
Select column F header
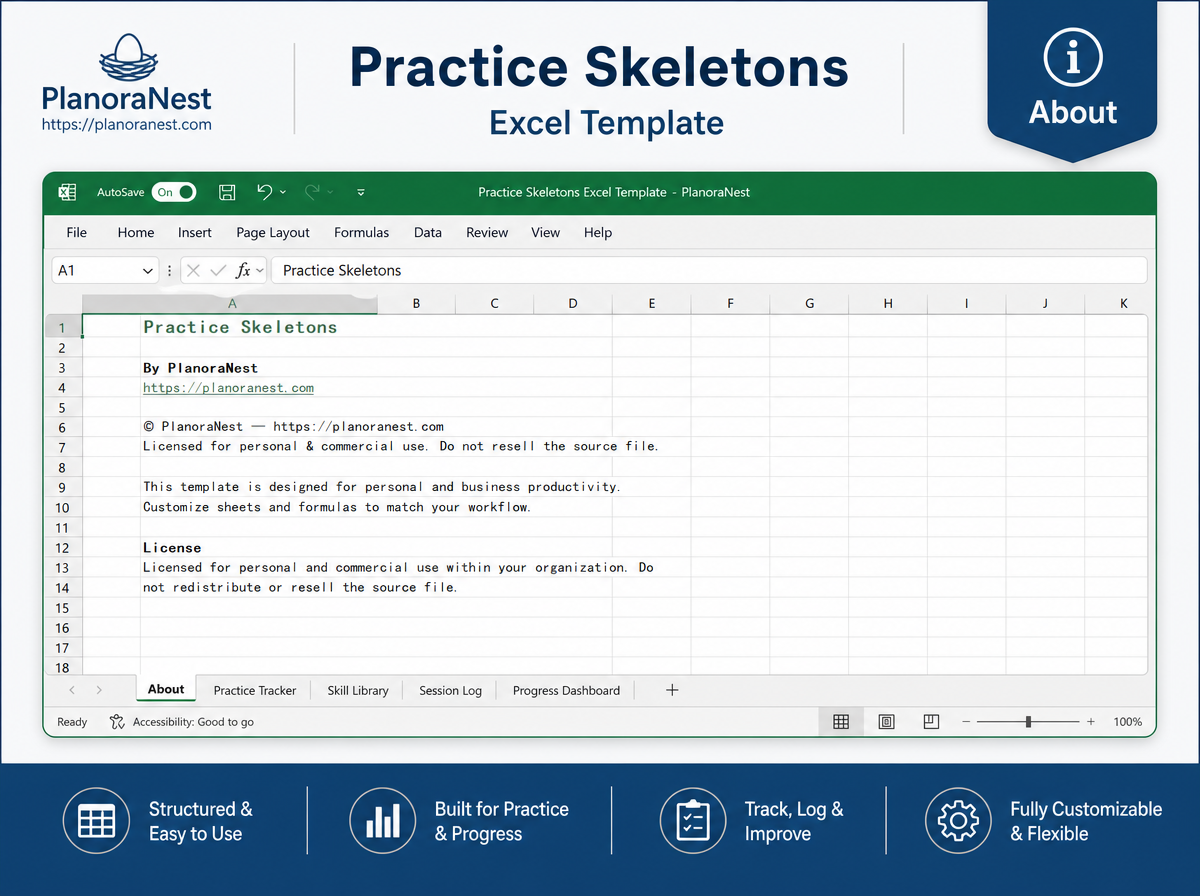click(730, 303)
